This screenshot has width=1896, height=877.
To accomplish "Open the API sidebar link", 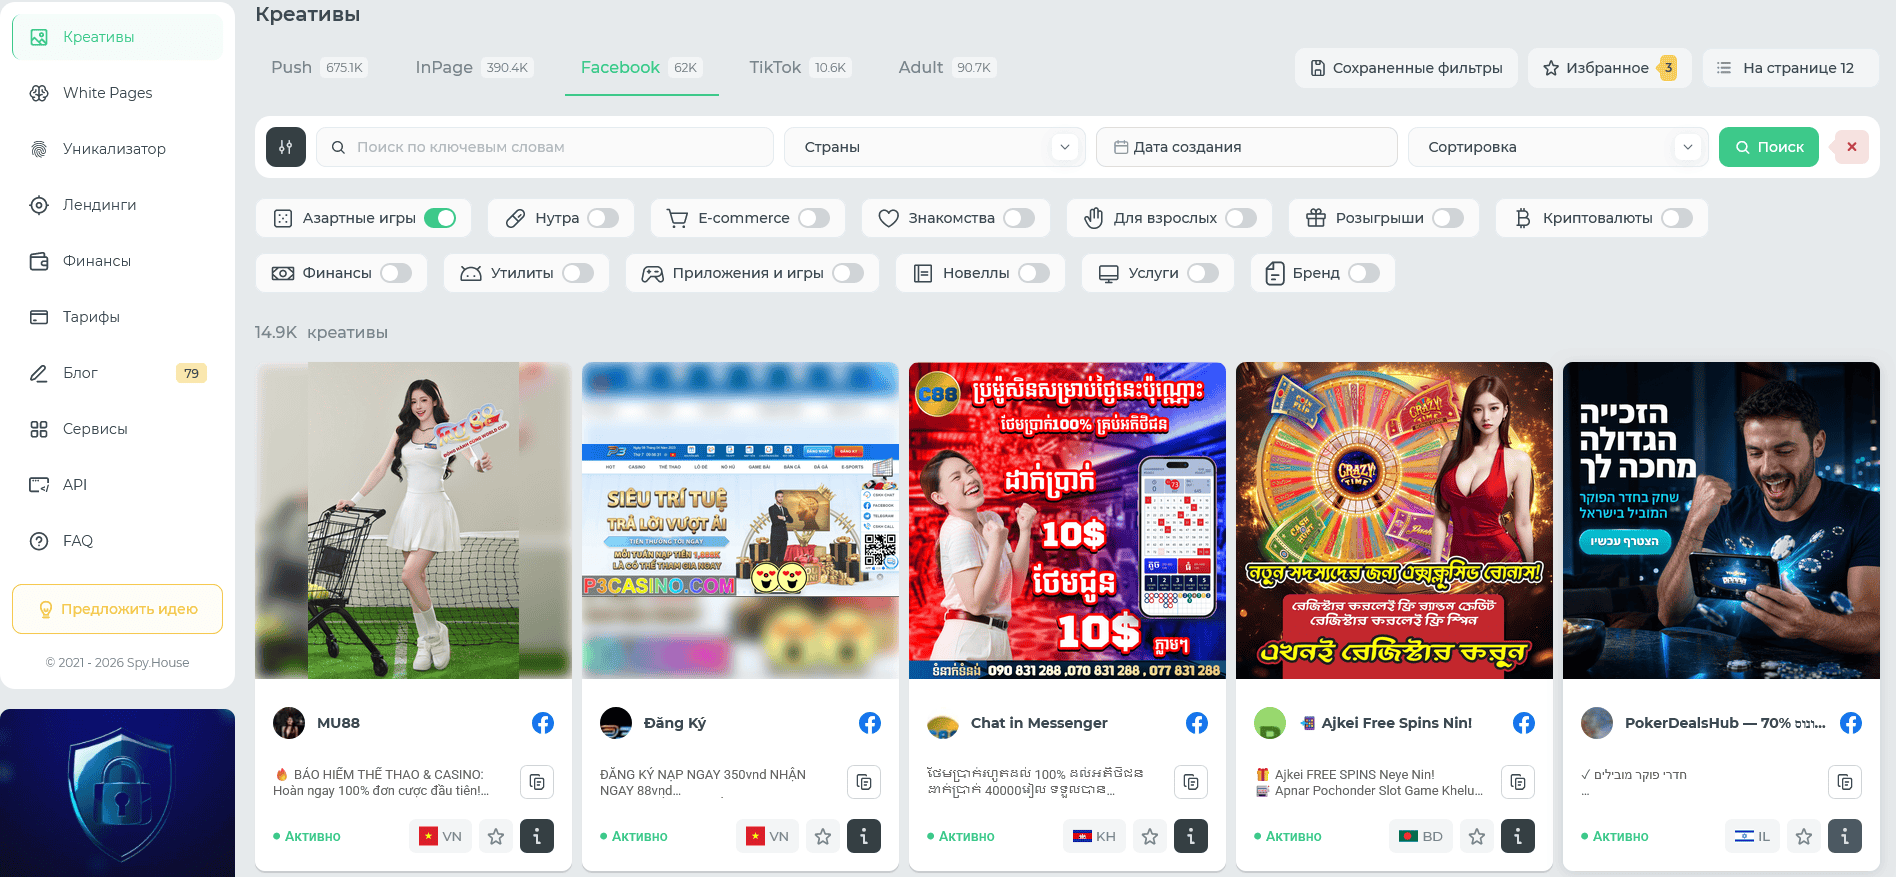I will point(118,485).
